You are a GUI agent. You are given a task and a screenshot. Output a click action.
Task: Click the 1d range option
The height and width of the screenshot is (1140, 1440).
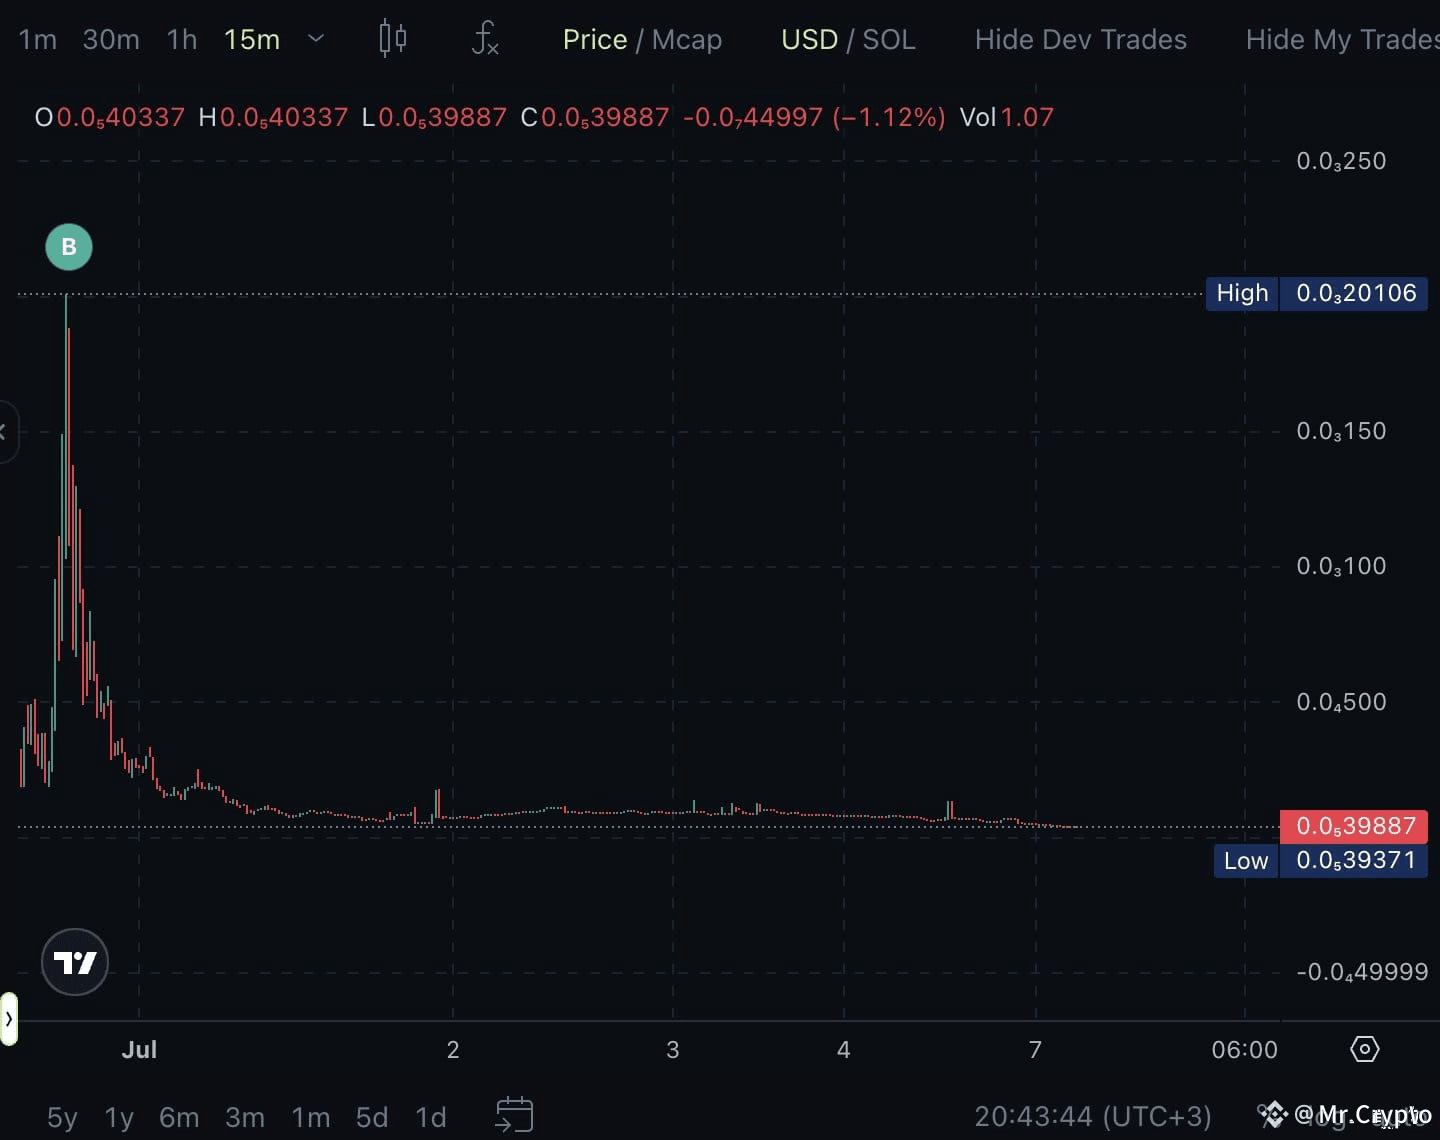[x=430, y=1117]
